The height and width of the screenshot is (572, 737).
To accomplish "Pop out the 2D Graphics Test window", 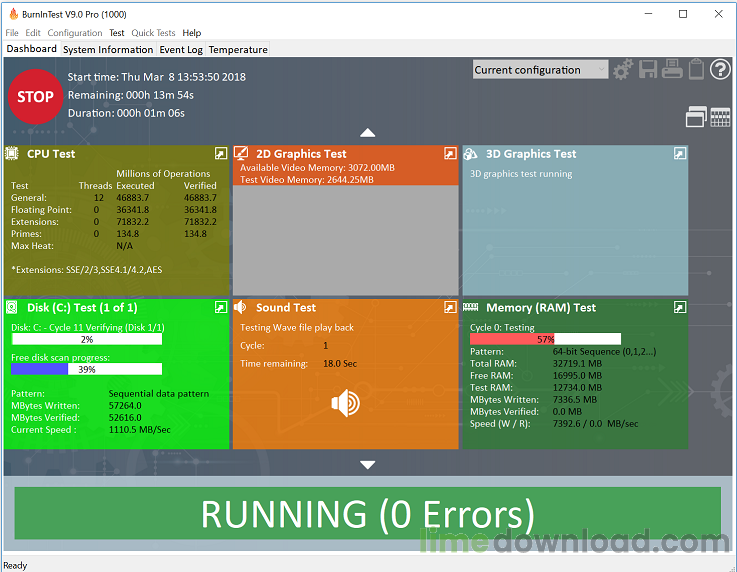I will (450, 153).
